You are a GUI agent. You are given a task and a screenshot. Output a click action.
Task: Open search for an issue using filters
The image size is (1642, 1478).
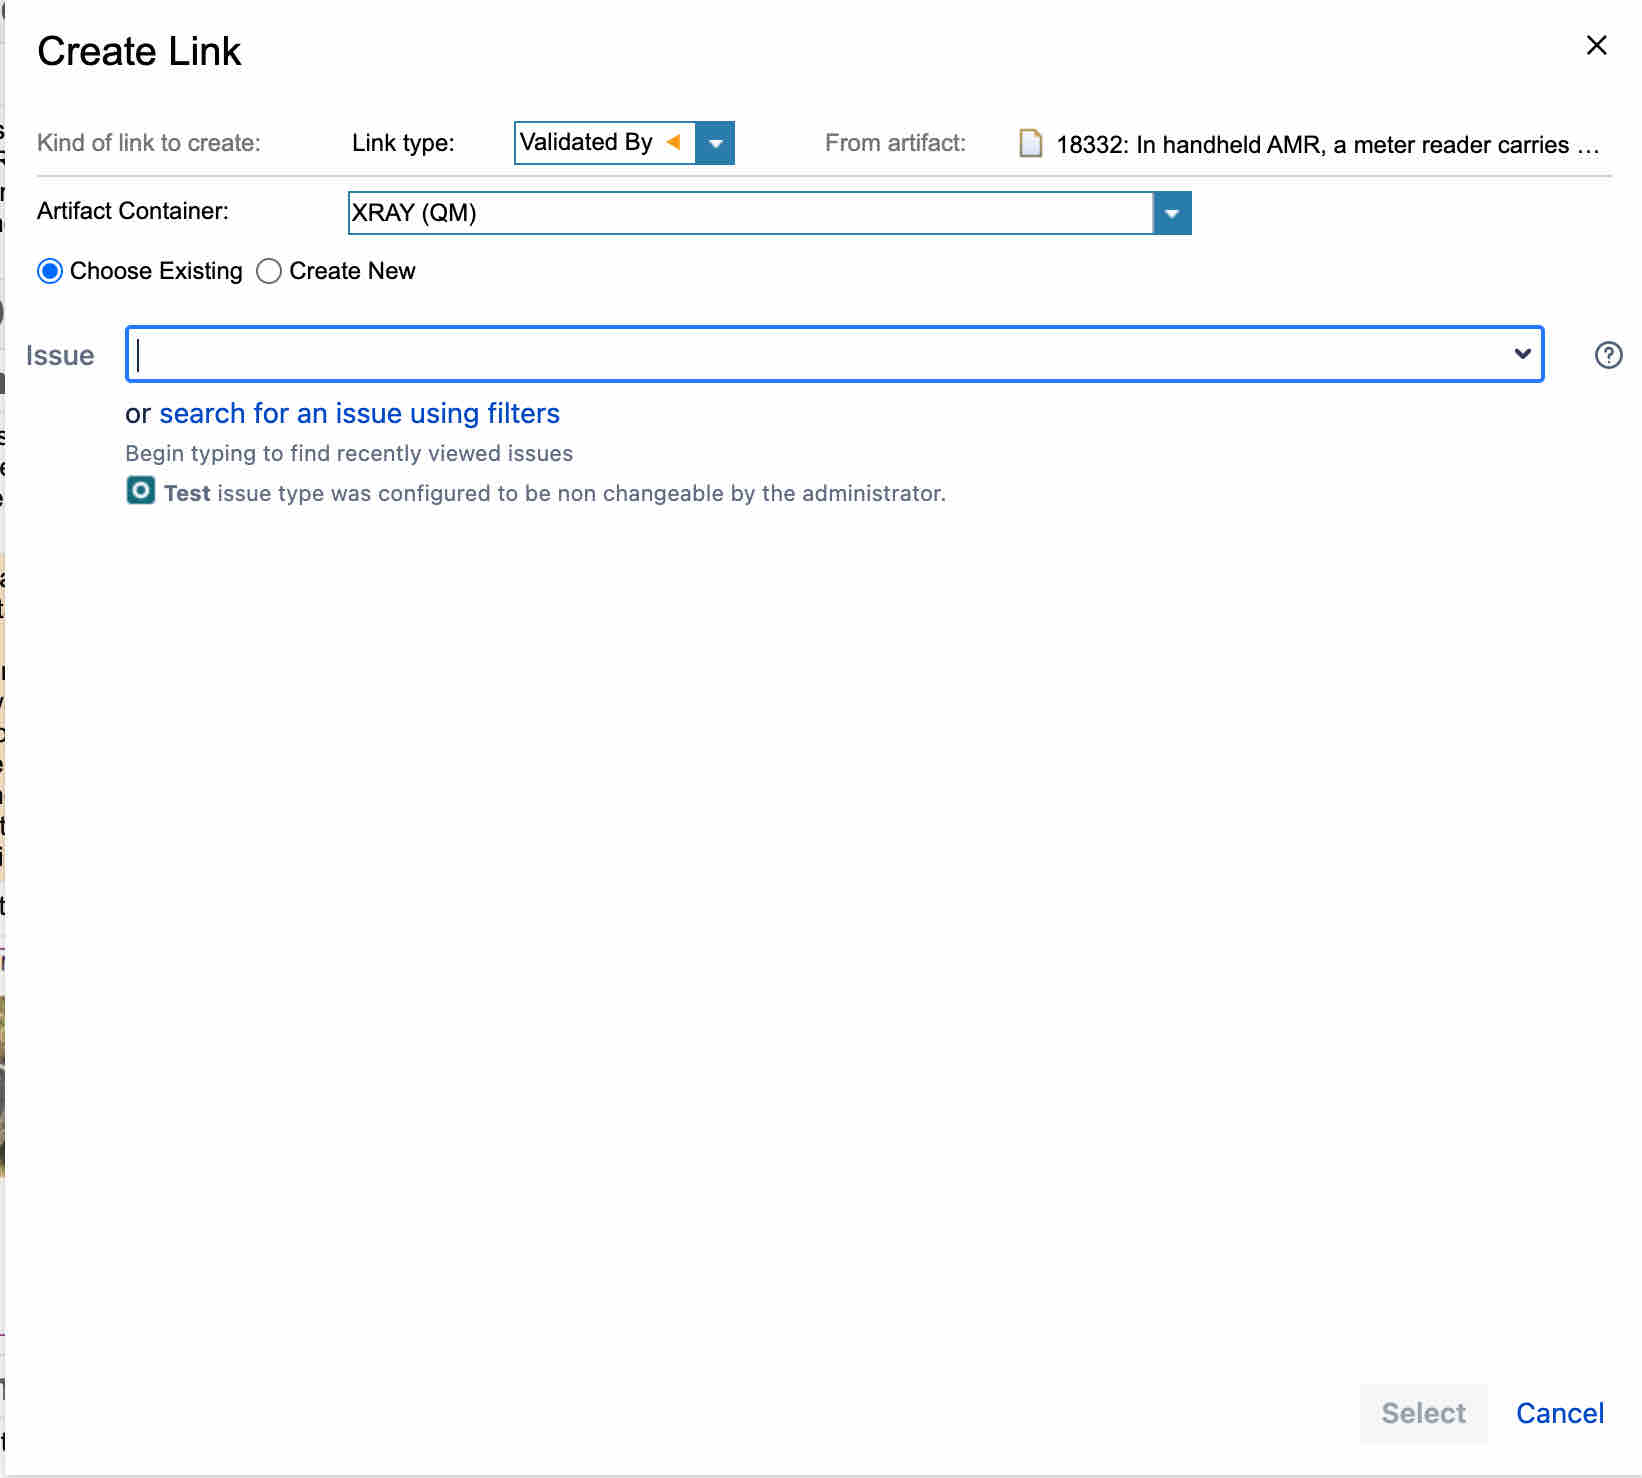coord(359,413)
